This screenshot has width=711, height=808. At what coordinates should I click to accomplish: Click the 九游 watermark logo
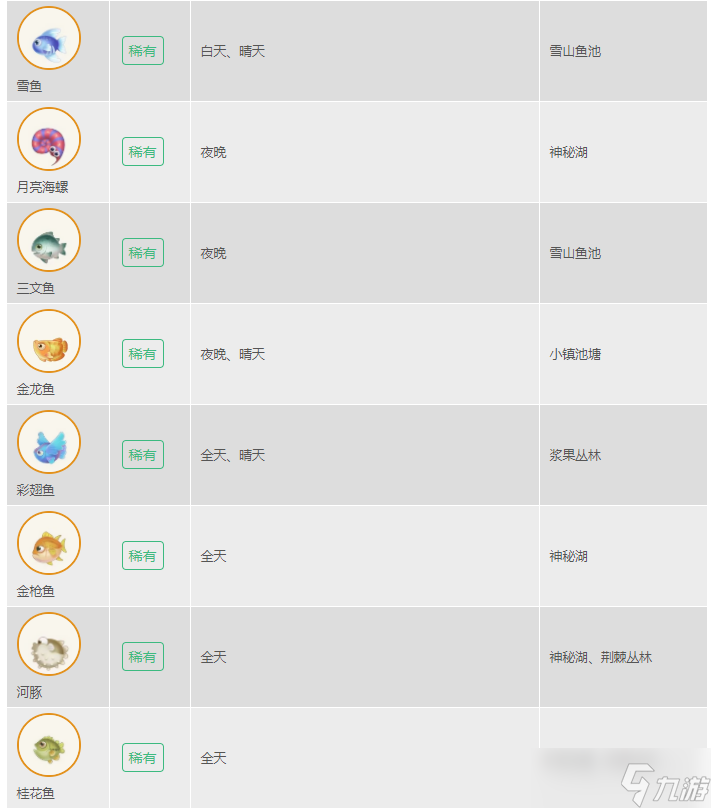point(665,784)
